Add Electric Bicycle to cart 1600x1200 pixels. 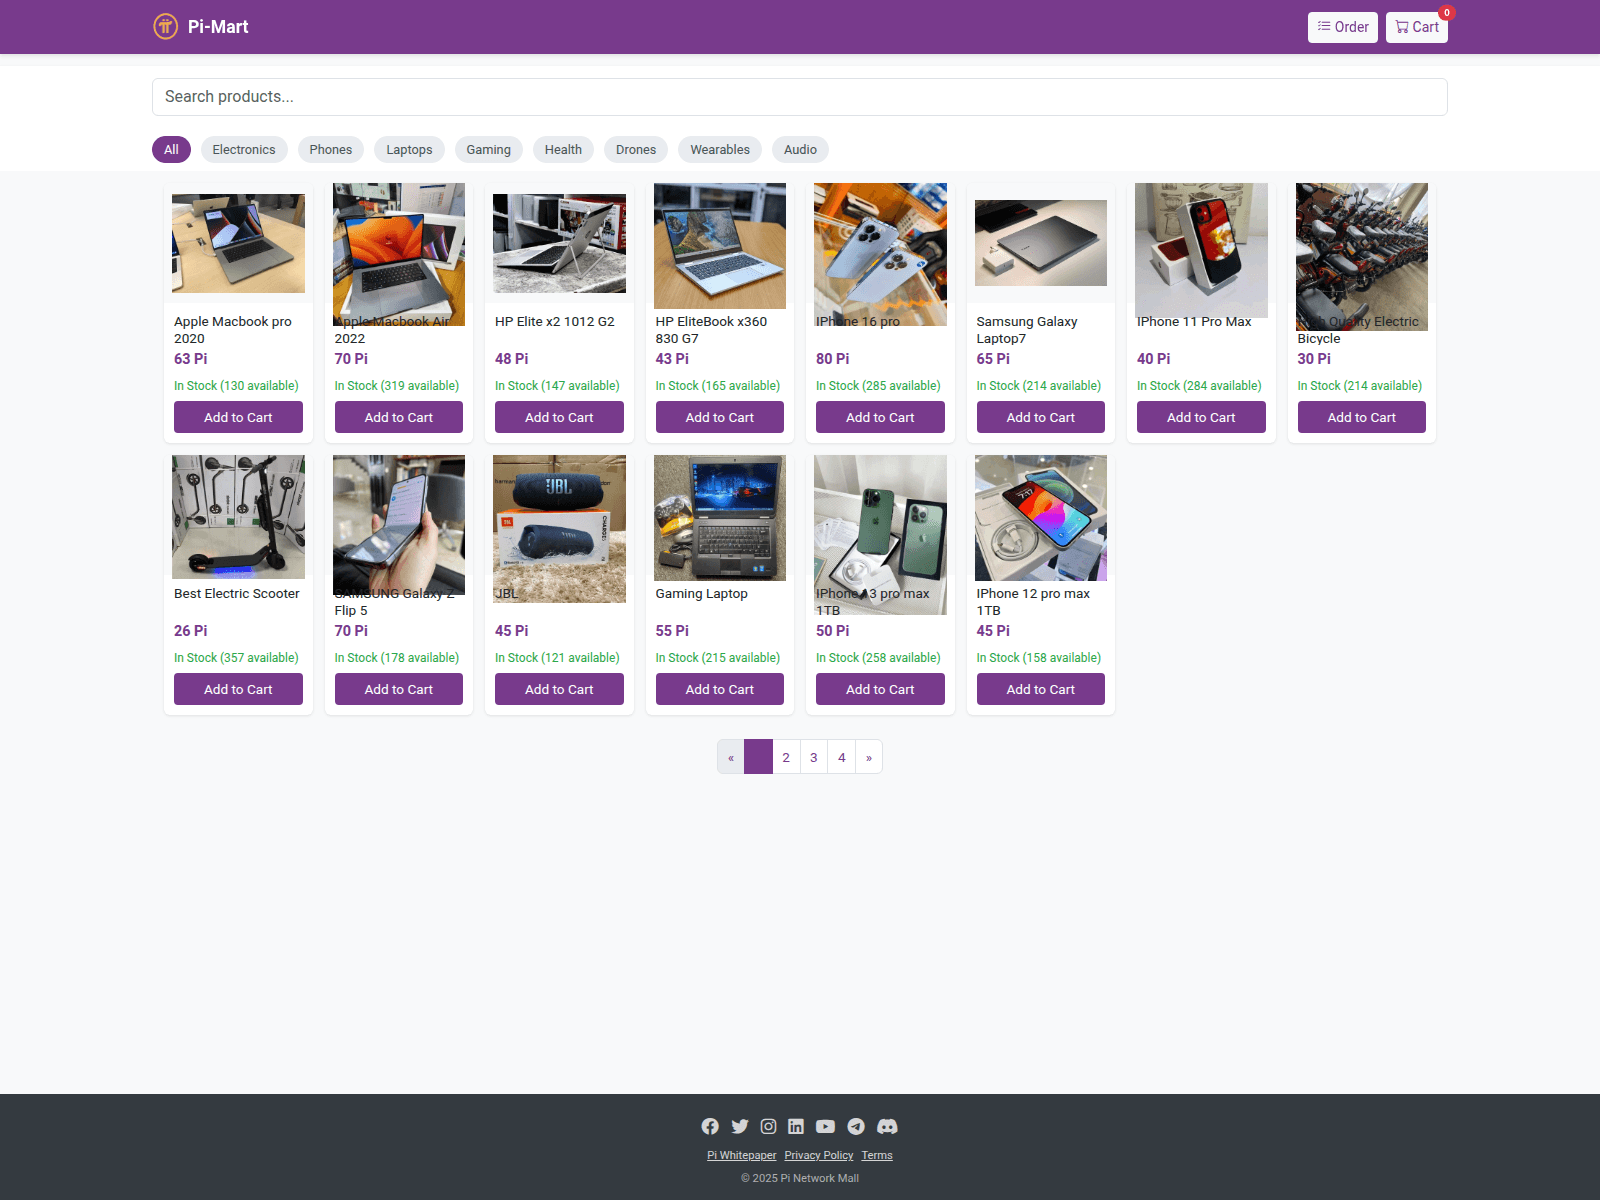pyautogui.click(x=1362, y=417)
